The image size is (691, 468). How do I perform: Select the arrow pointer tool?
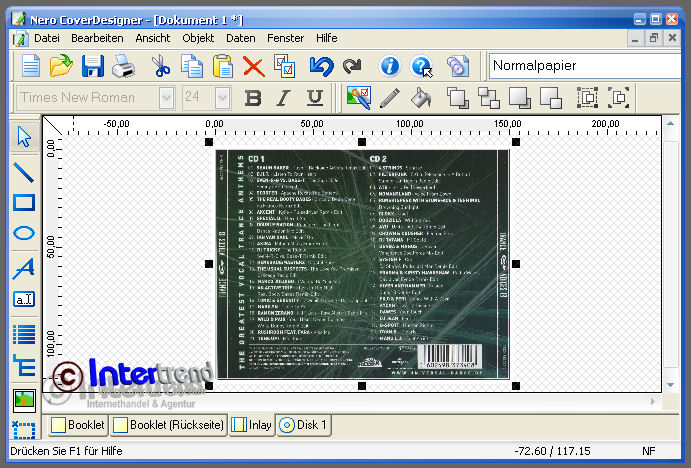pos(24,137)
